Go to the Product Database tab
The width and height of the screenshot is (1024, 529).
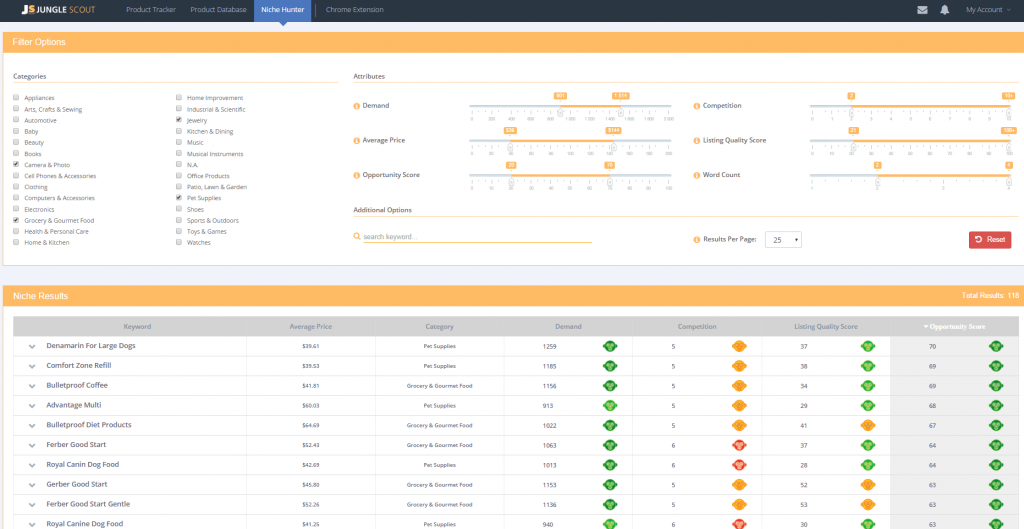pyautogui.click(x=218, y=10)
